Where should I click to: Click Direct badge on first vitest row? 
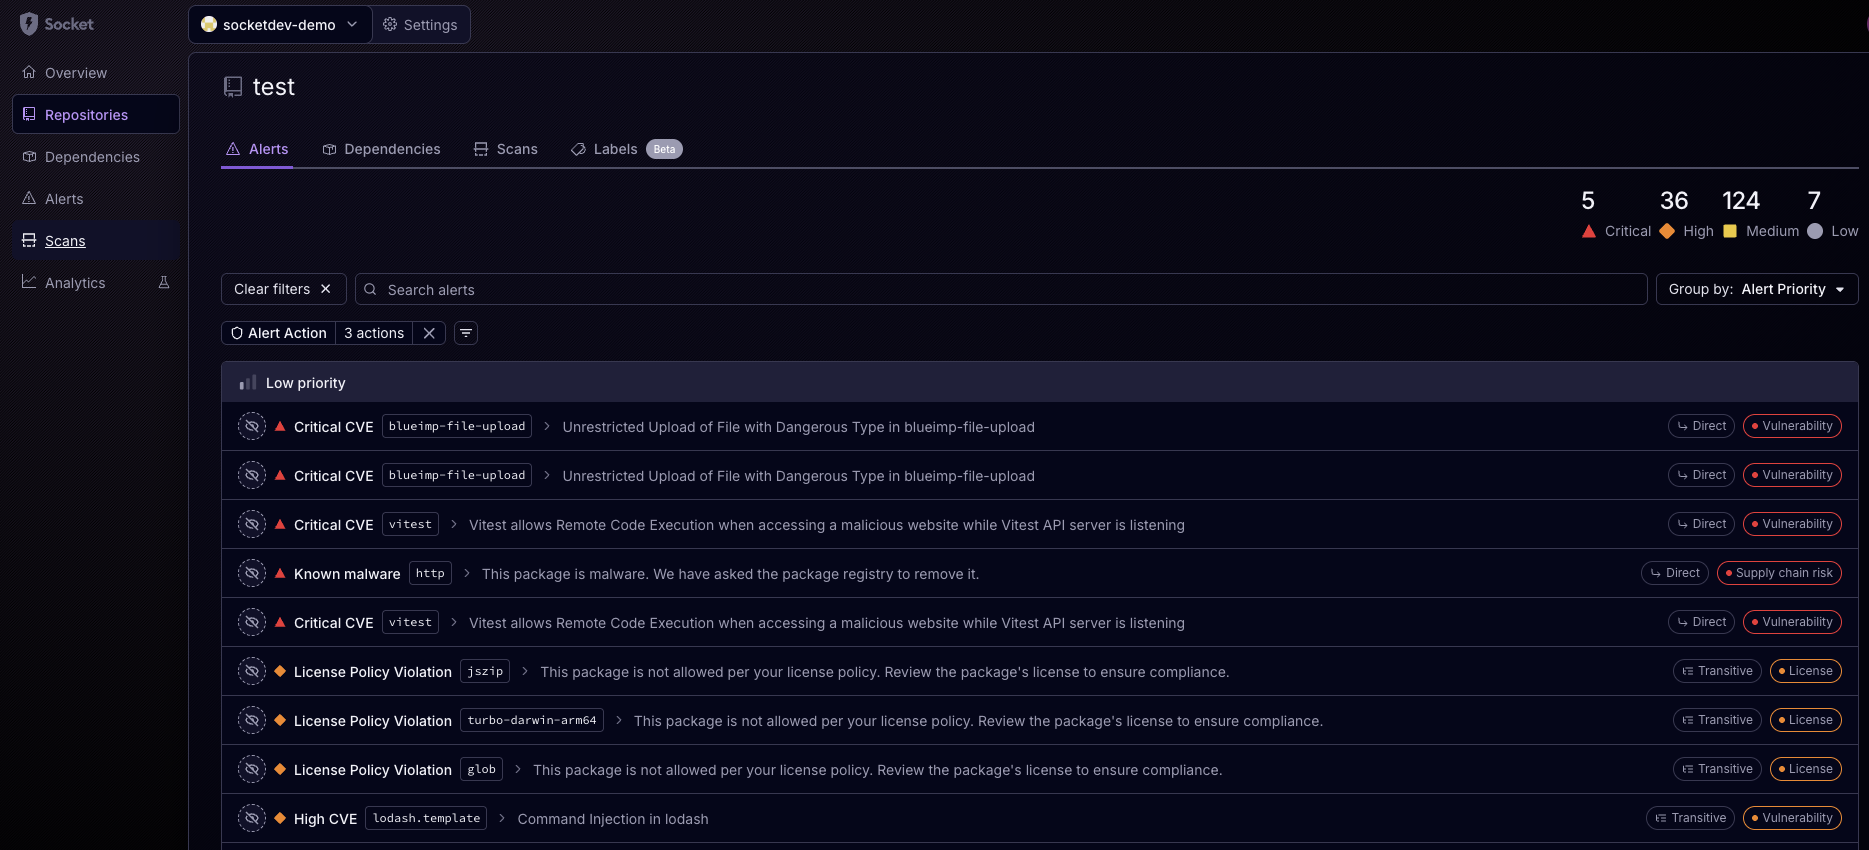click(x=1702, y=524)
